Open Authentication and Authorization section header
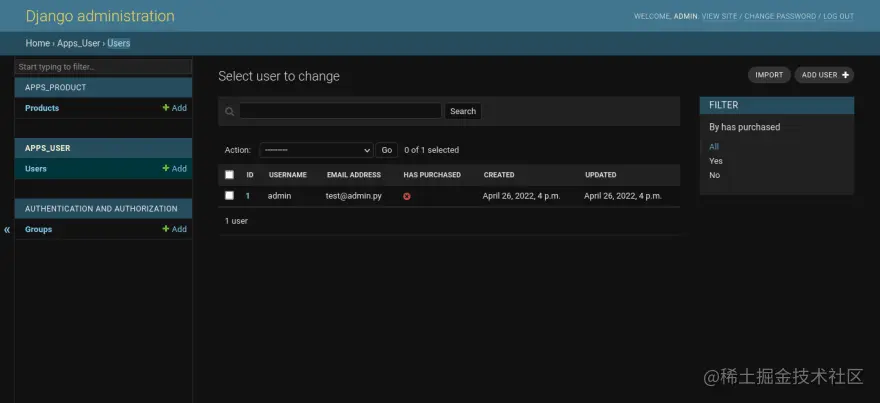This screenshot has width=880, height=403. [101, 209]
